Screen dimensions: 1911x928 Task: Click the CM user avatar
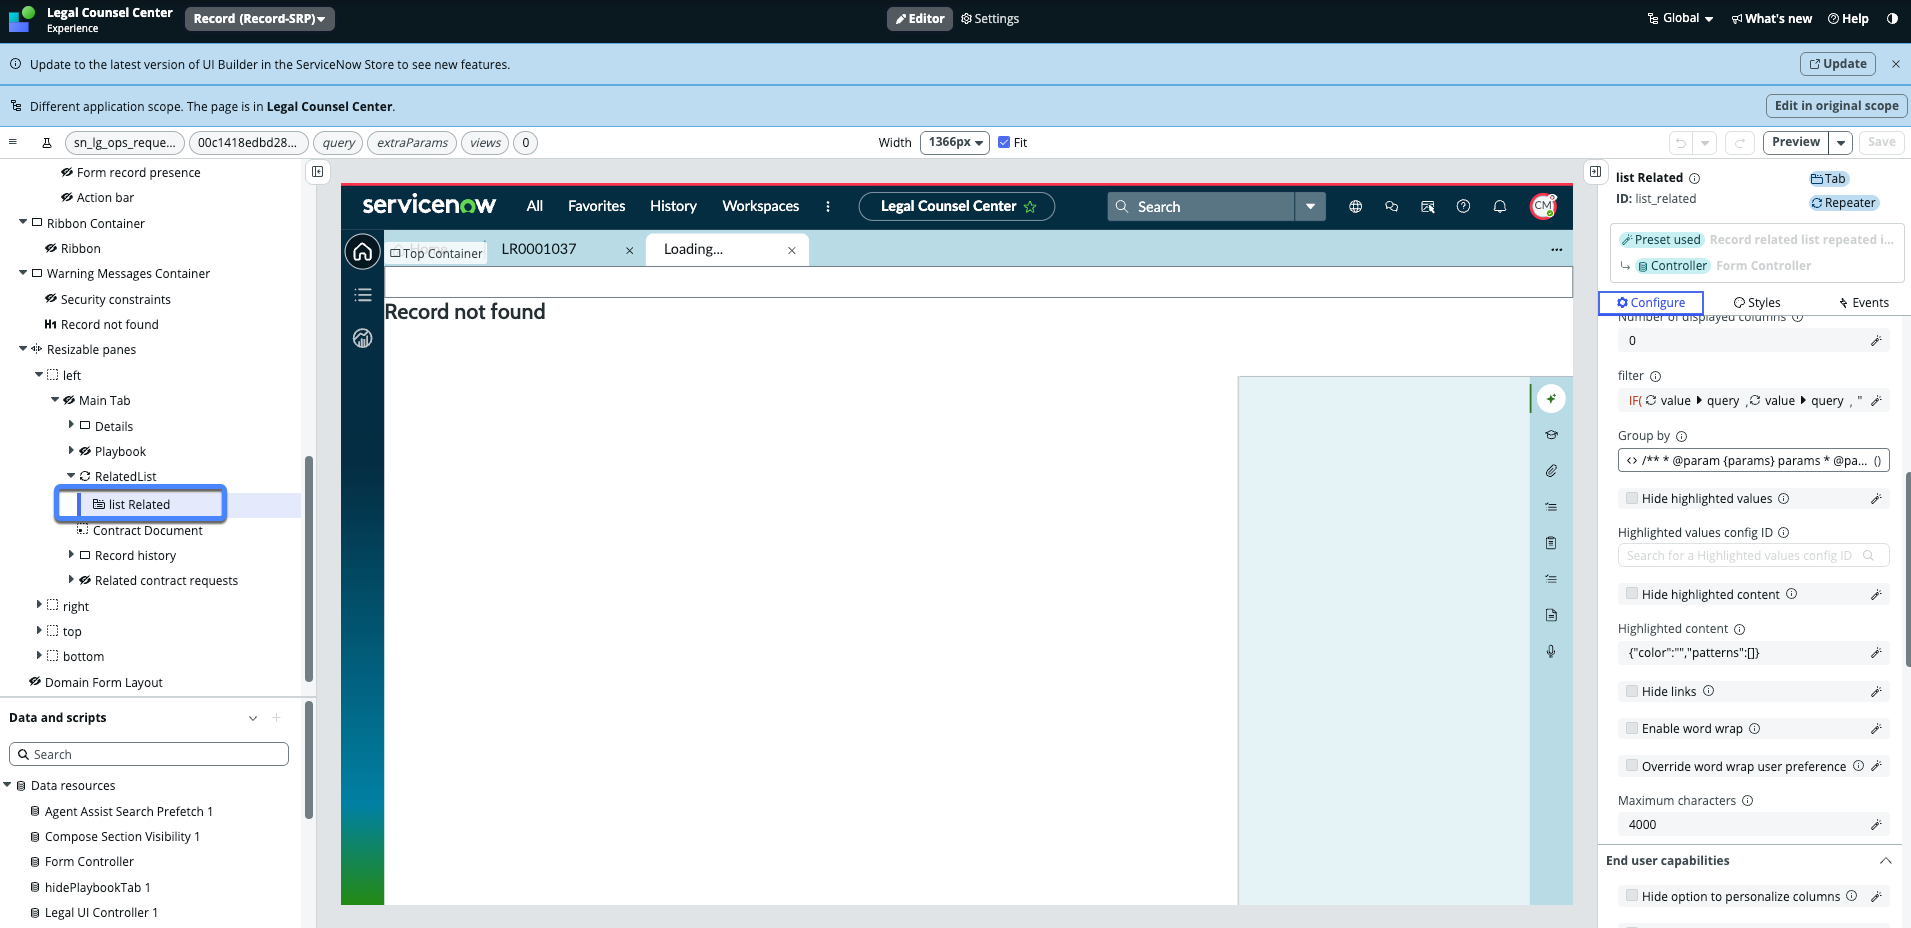point(1543,206)
